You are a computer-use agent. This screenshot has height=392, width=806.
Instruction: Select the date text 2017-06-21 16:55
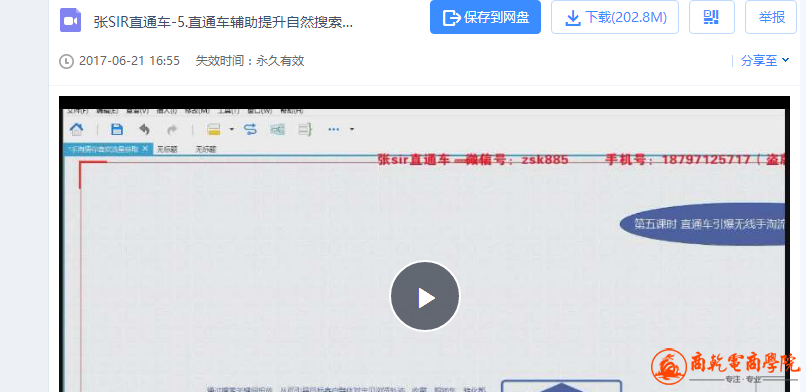[x=129, y=61]
